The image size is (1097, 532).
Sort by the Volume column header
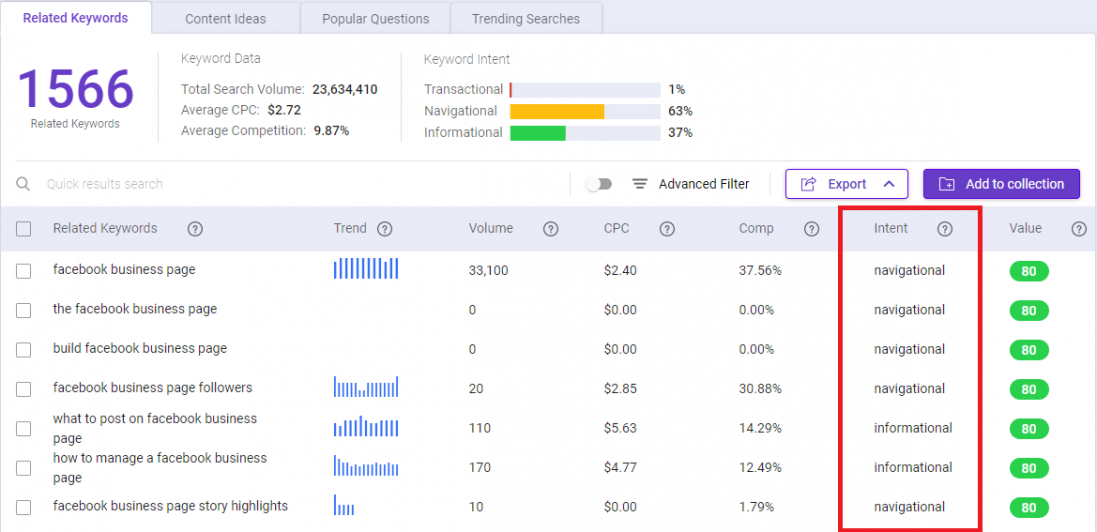click(490, 228)
